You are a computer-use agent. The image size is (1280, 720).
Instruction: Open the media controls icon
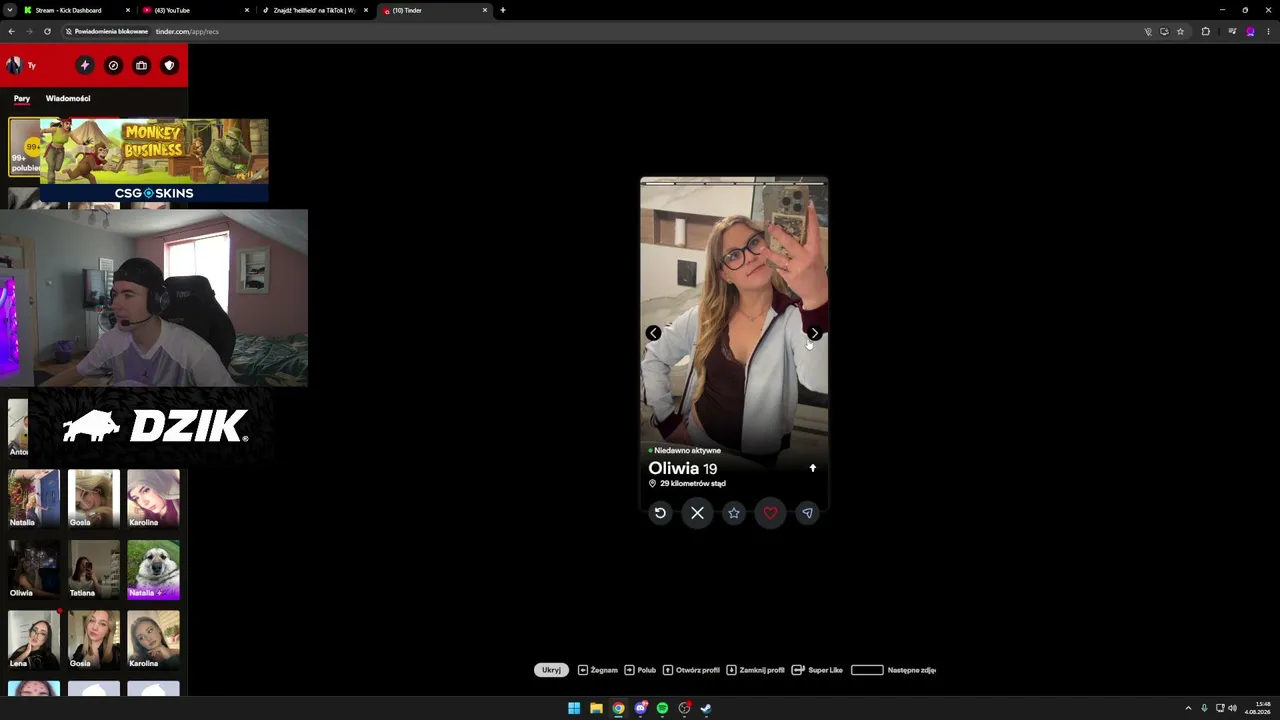pos(1232,31)
